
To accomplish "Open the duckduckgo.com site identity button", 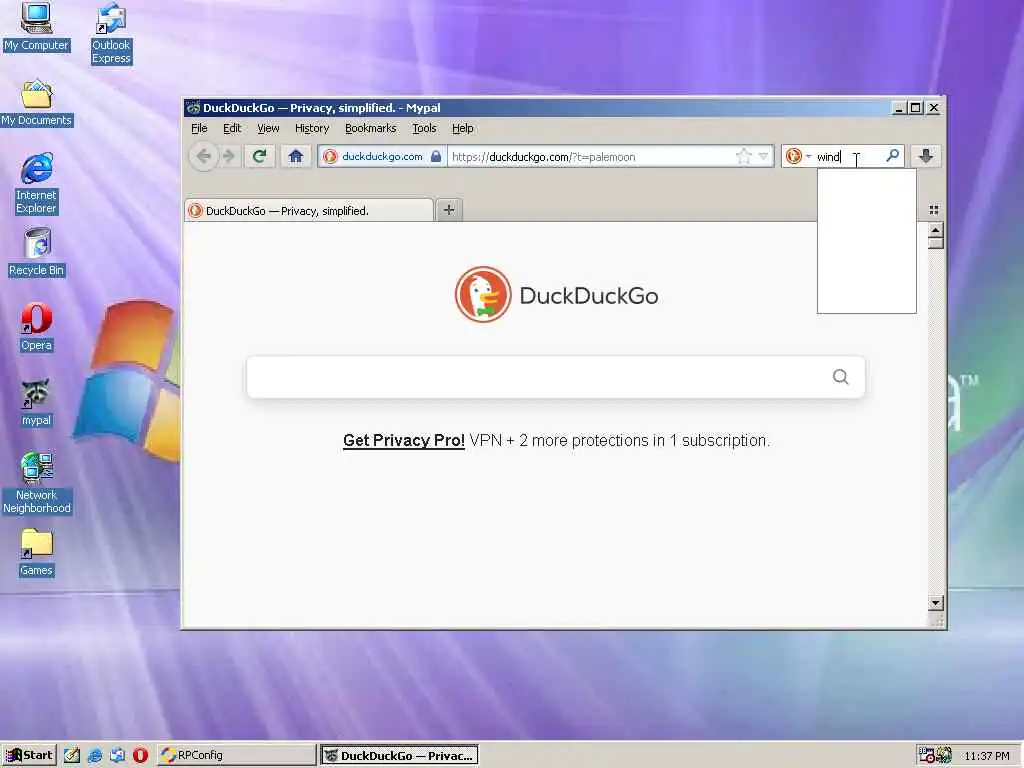I will [x=382, y=156].
